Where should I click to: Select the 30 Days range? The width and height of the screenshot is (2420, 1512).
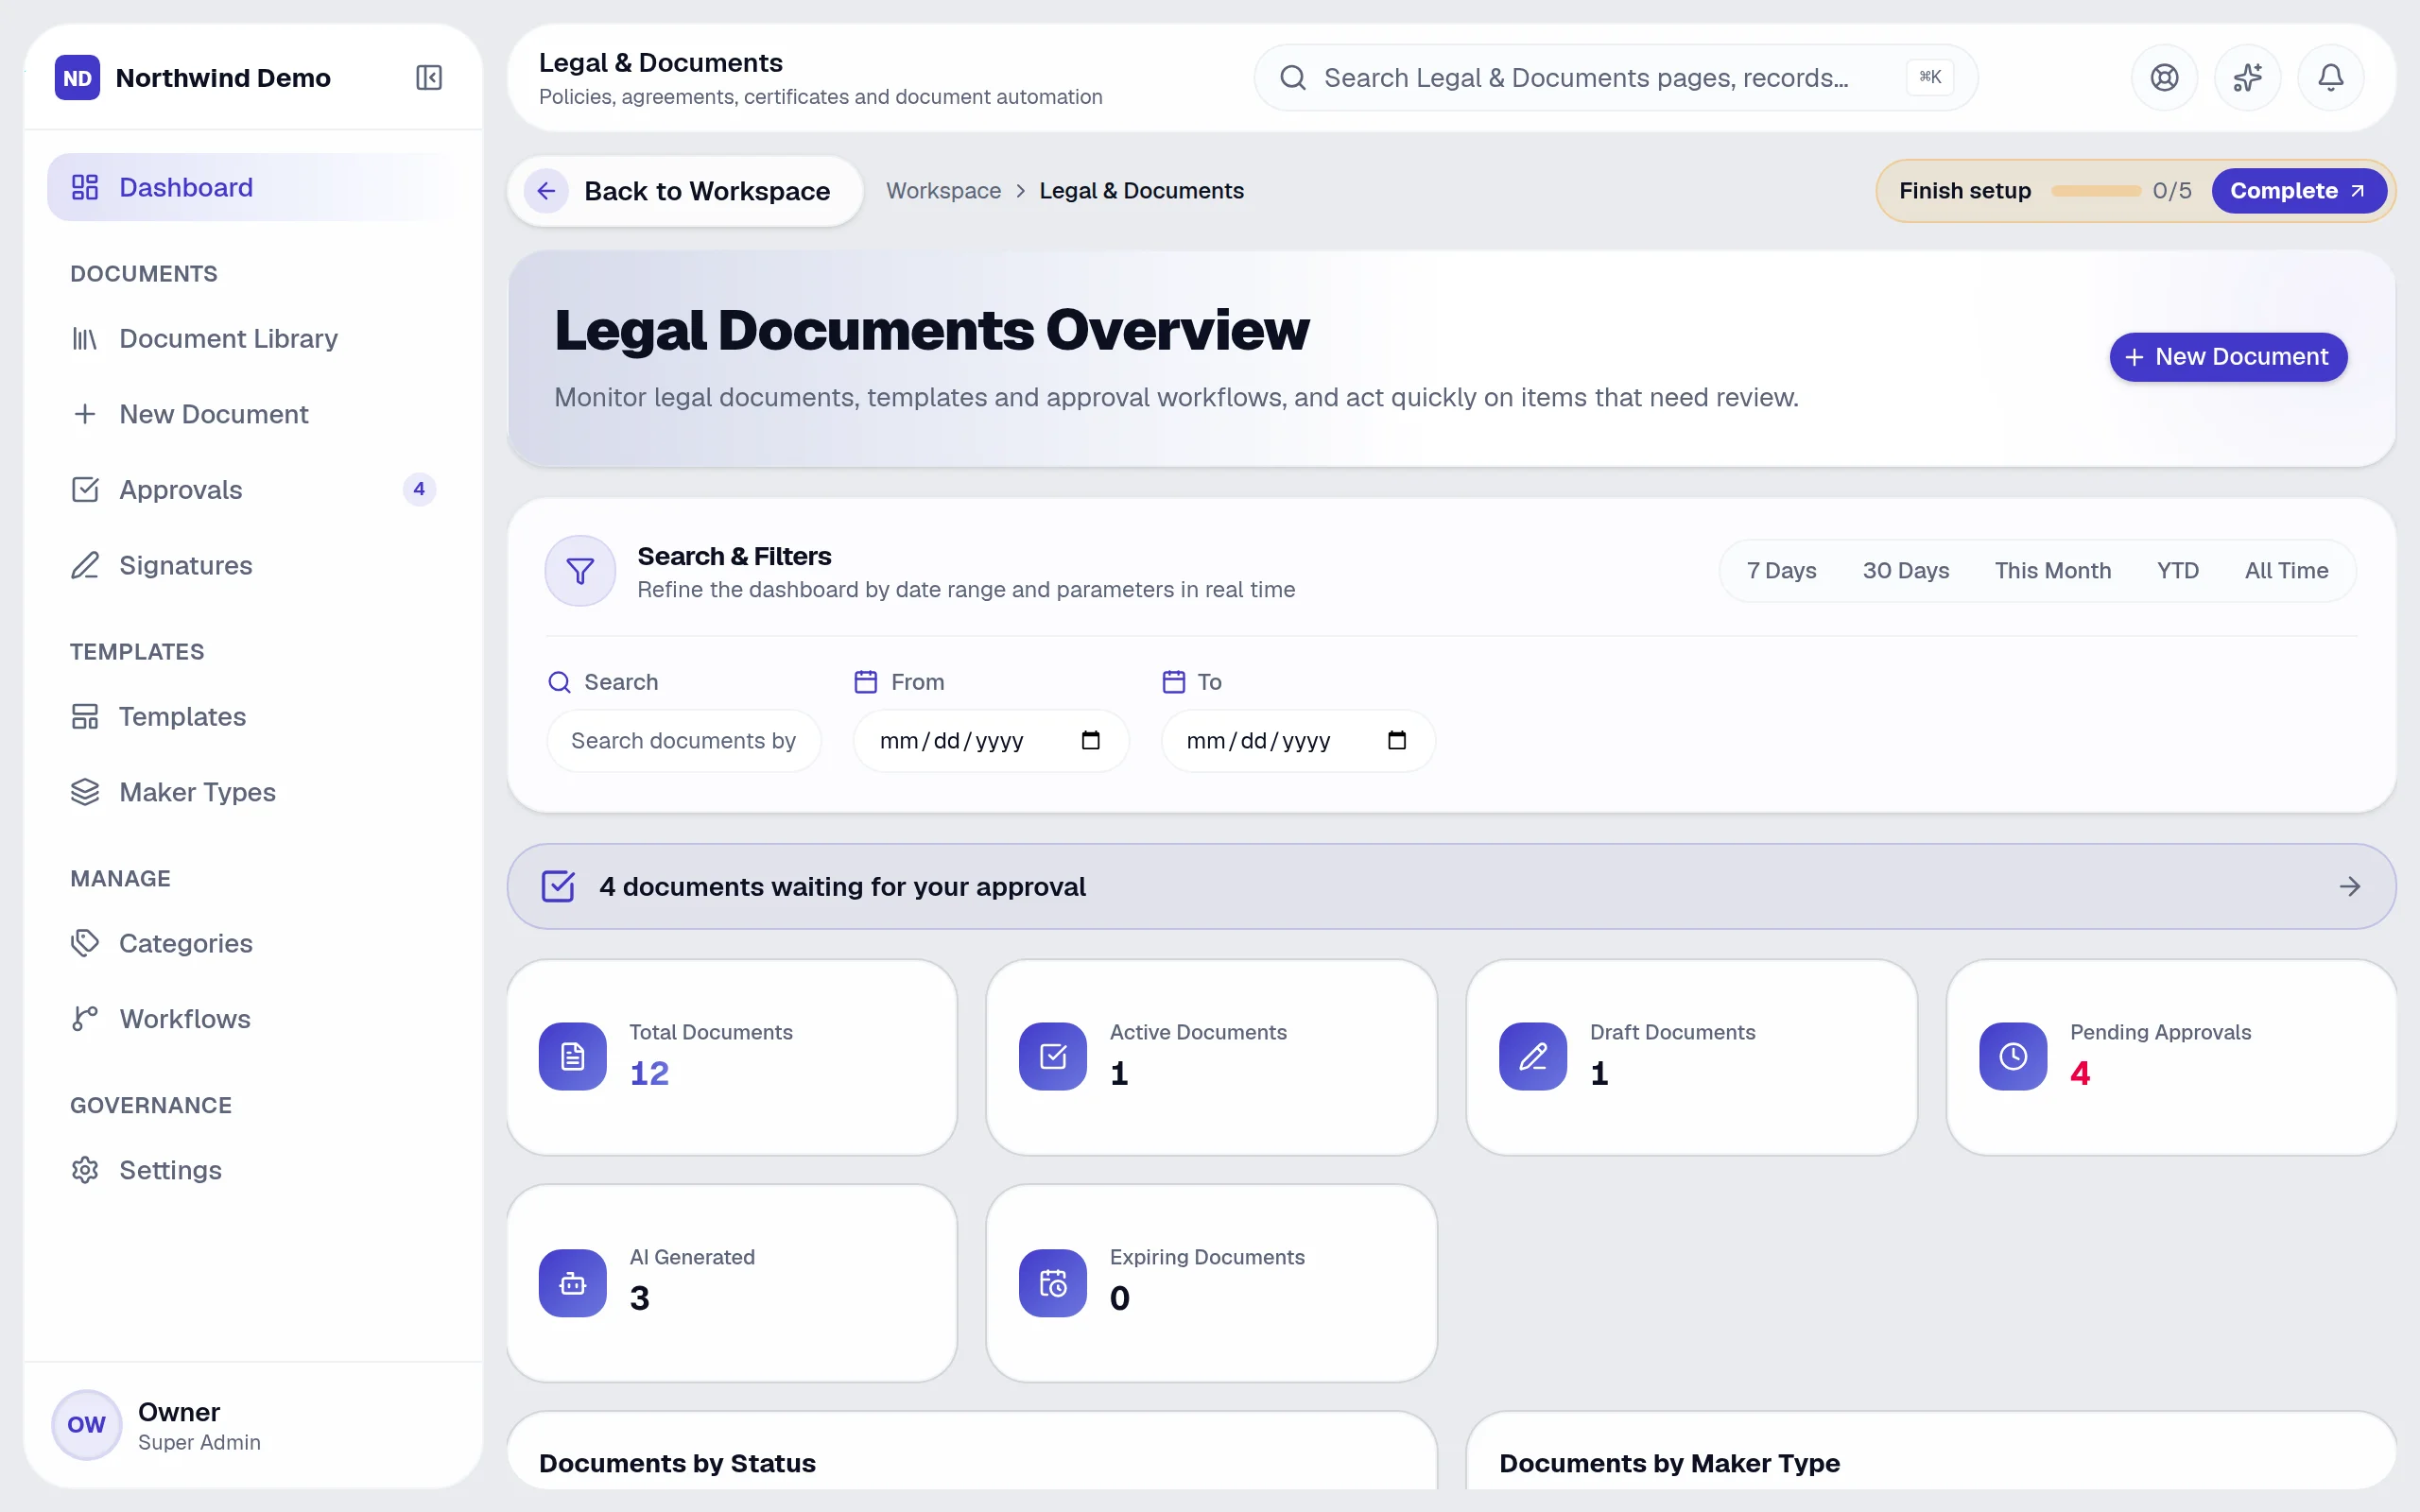tap(1905, 571)
